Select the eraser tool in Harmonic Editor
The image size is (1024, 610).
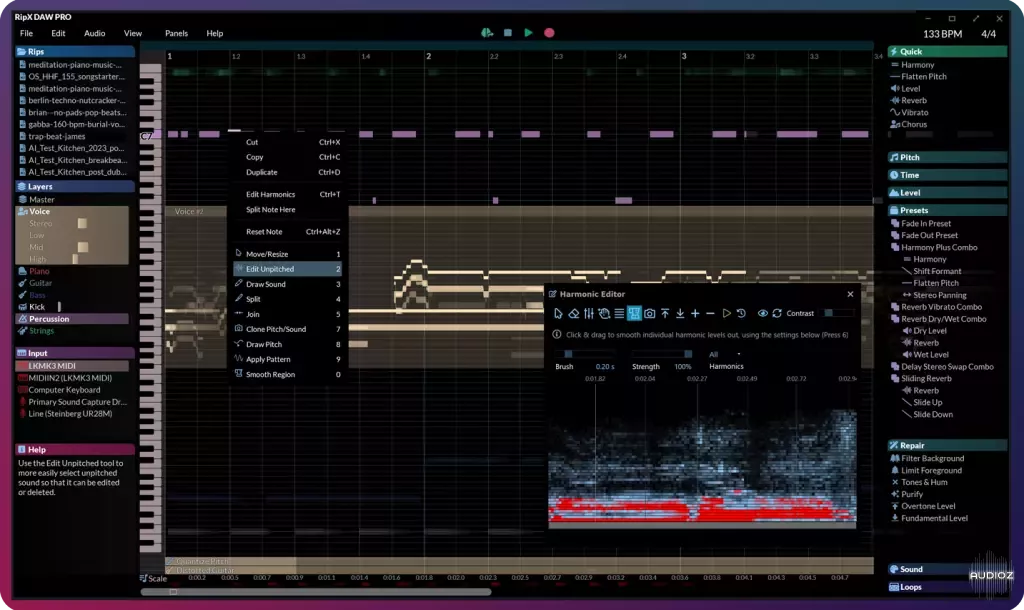click(x=573, y=313)
